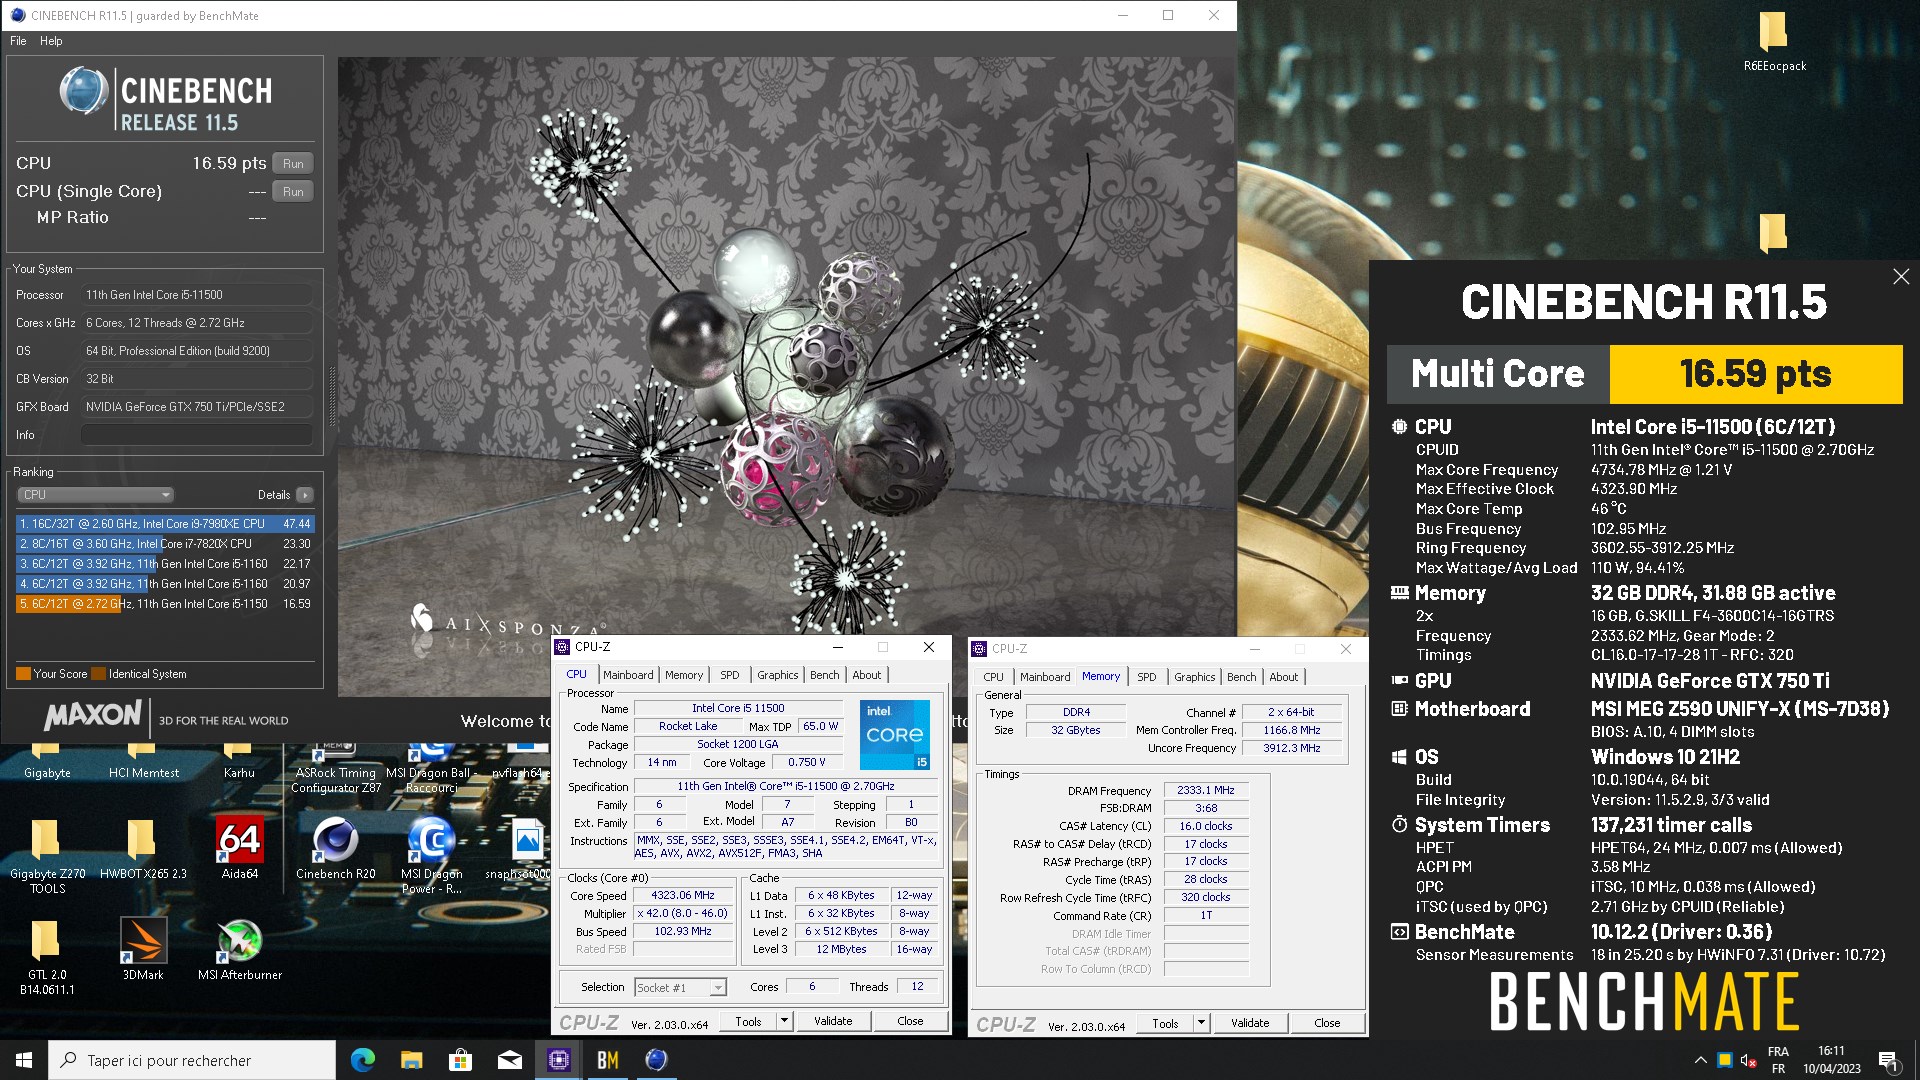Open Microsoft Store from taskbar
1920x1080 pixels.
[460, 1060]
